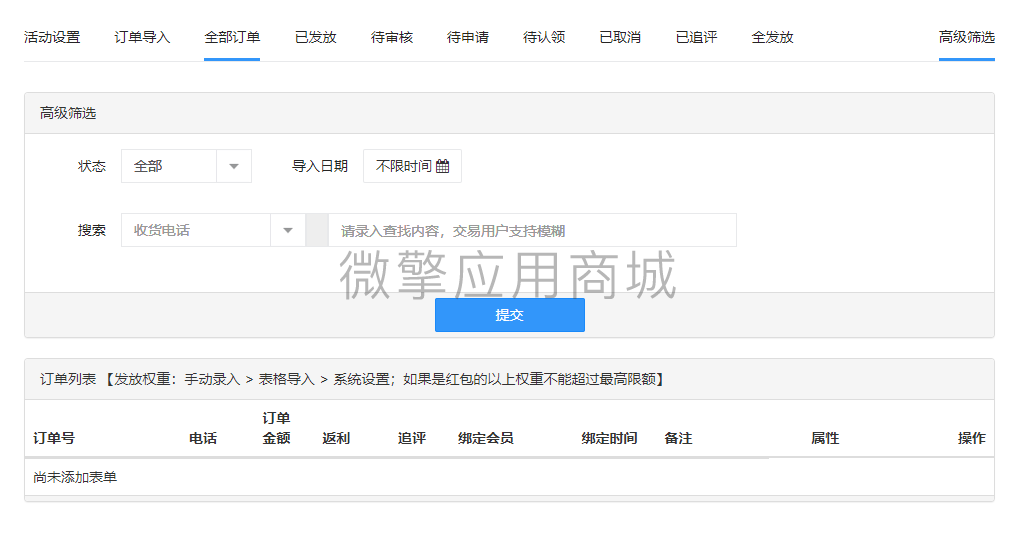Open the 状态 dropdown showing 全部
This screenshot has height=551, width=1014.
pos(186,166)
